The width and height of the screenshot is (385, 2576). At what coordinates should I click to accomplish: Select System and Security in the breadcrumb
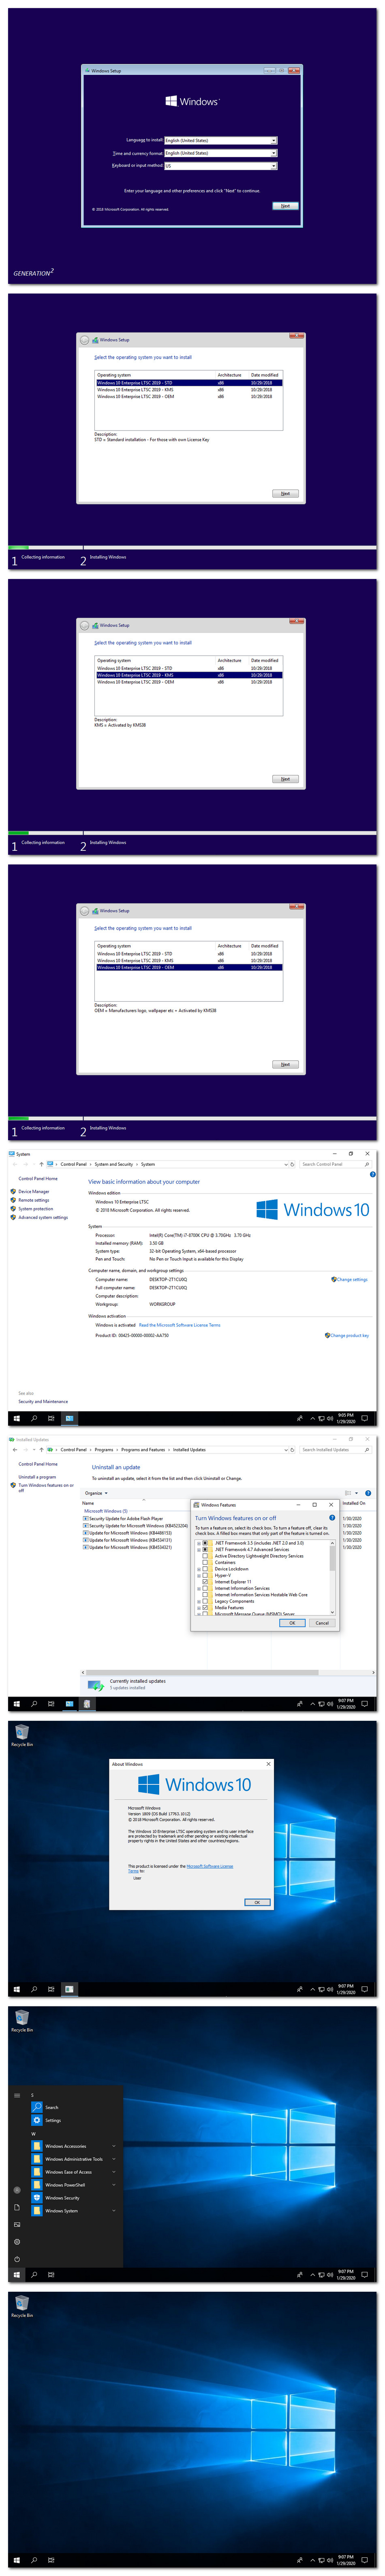click(114, 1164)
